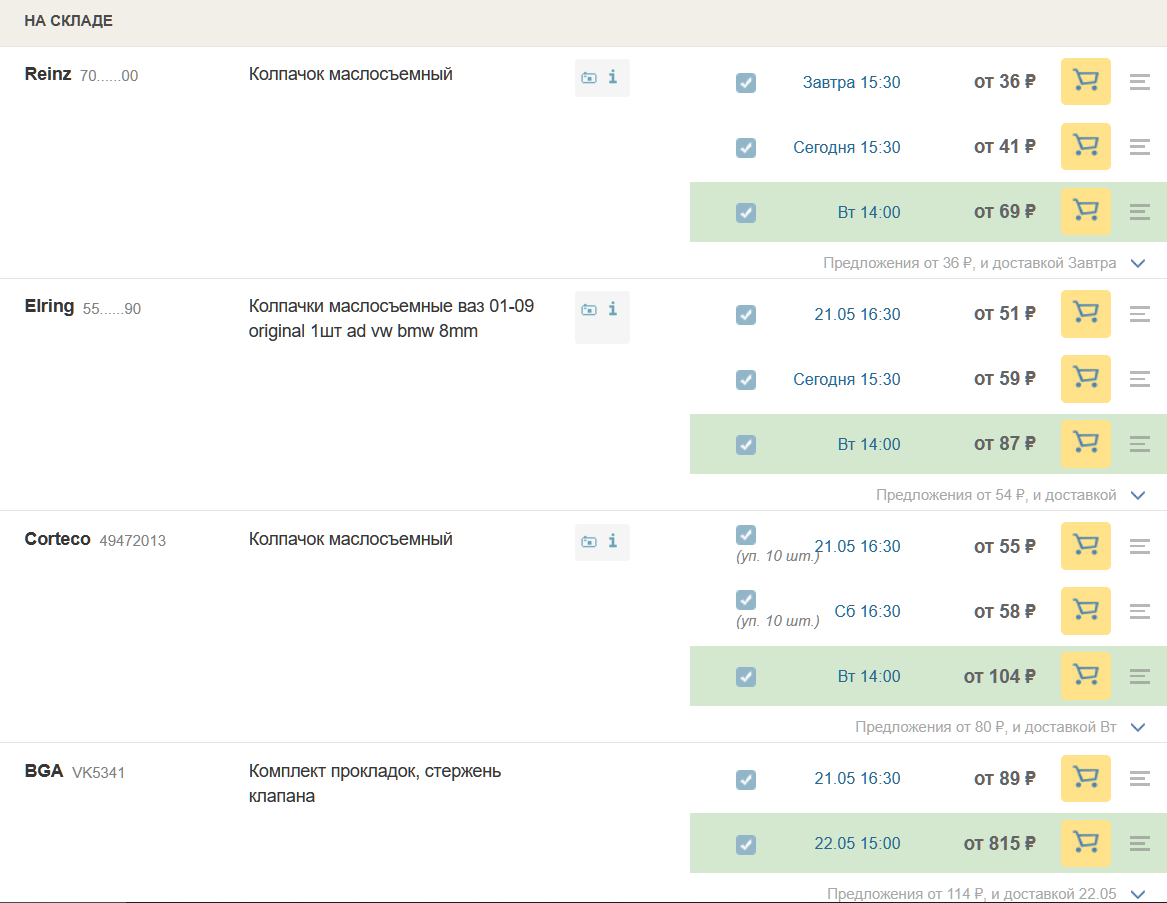Toggle checkbox on Elring Сегодня 15:30 offer
Viewport: 1167px width, 903px height.
pos(746,380)
